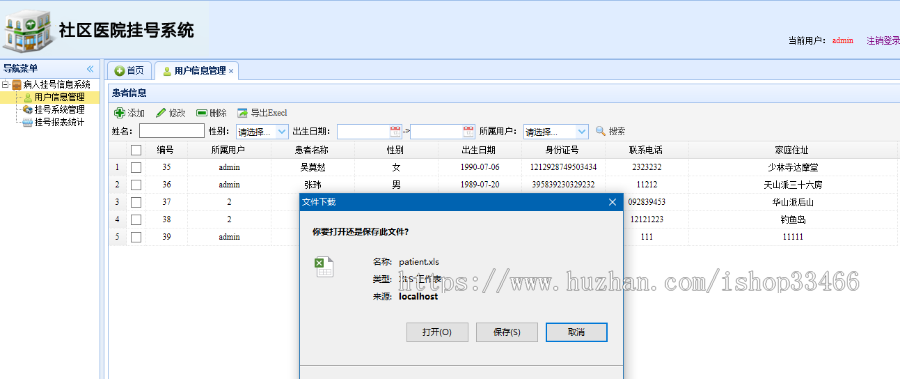This screenshot has height=379, width=900.
Task: Click the 导出Excel export icon
Action: [x=243, y=113]
